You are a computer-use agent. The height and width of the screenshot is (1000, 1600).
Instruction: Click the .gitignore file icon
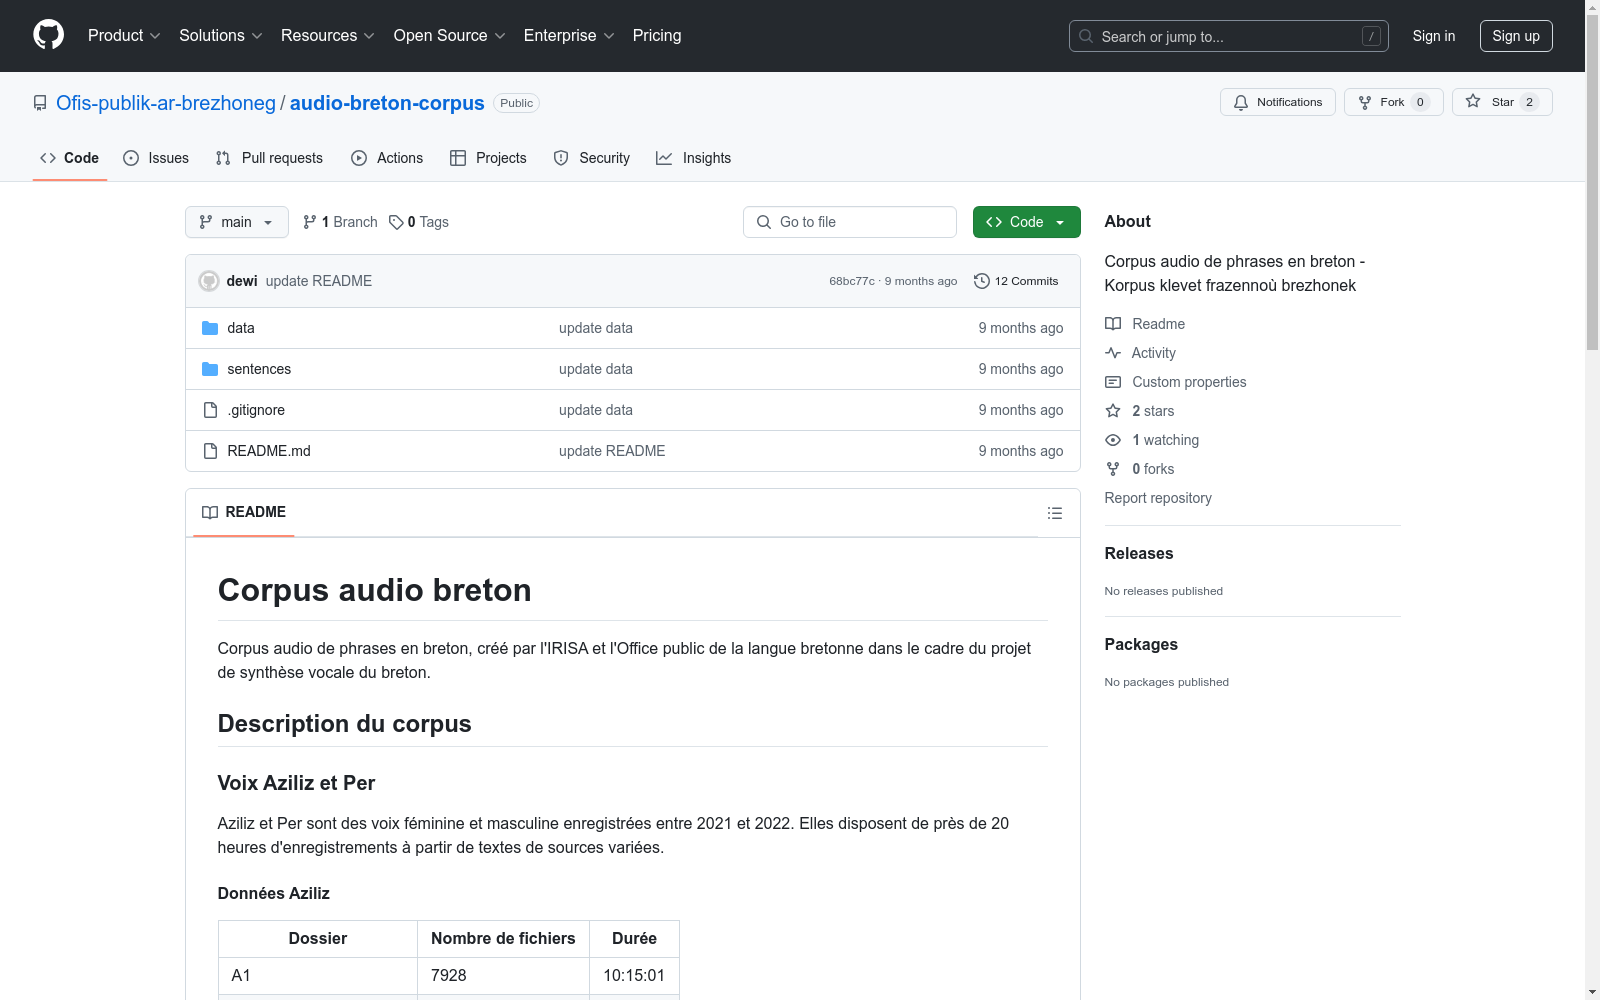click(210, 410)
